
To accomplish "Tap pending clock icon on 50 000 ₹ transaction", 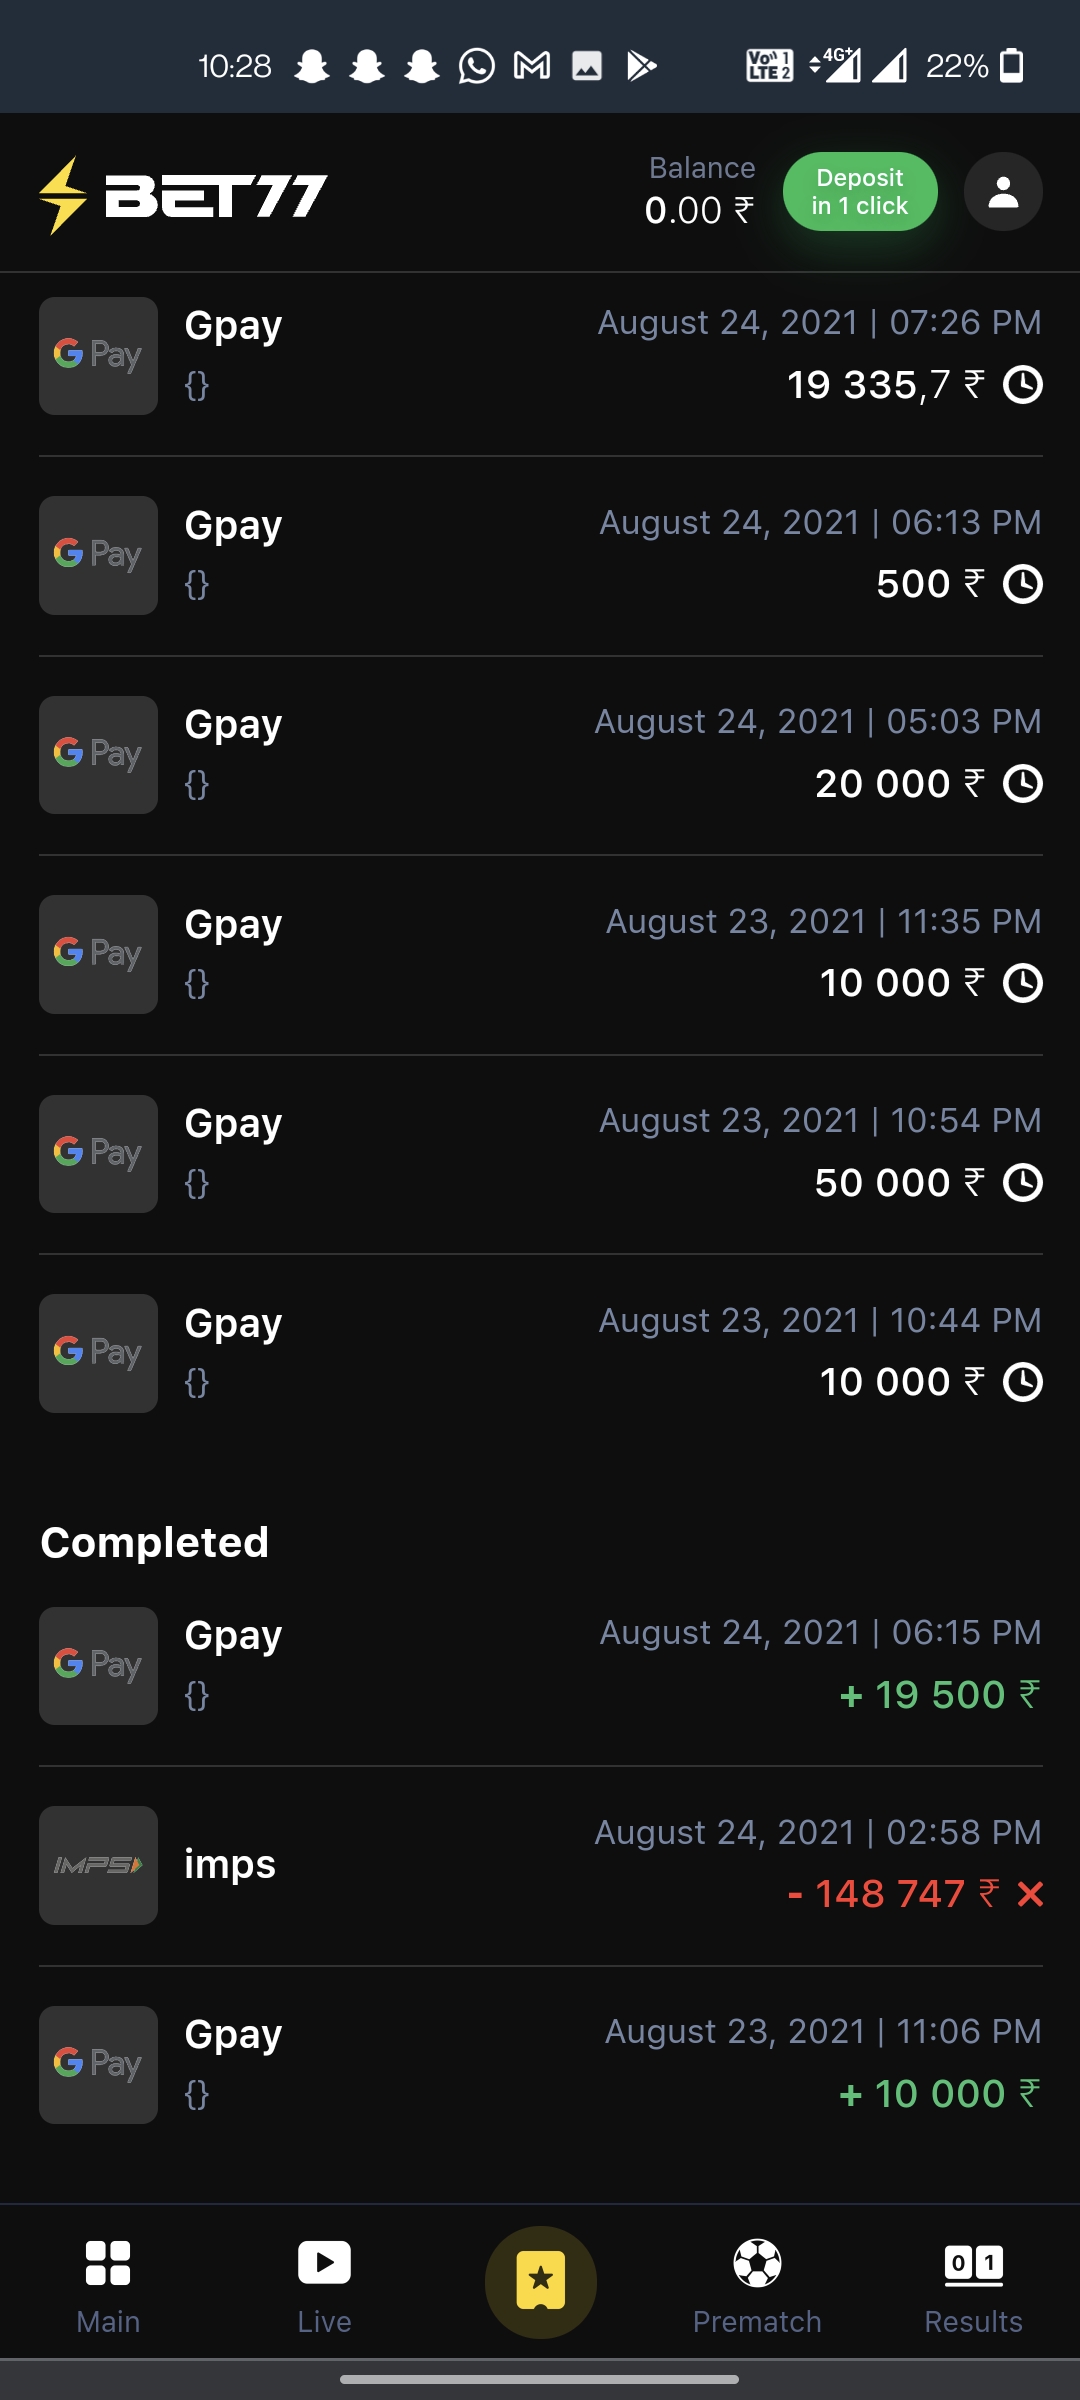I will point(1023,1183).
